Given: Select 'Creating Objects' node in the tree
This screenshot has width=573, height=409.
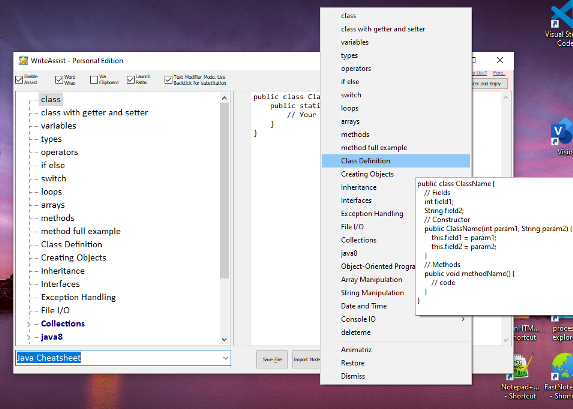Looking at the screenshot, I should 73,258.
